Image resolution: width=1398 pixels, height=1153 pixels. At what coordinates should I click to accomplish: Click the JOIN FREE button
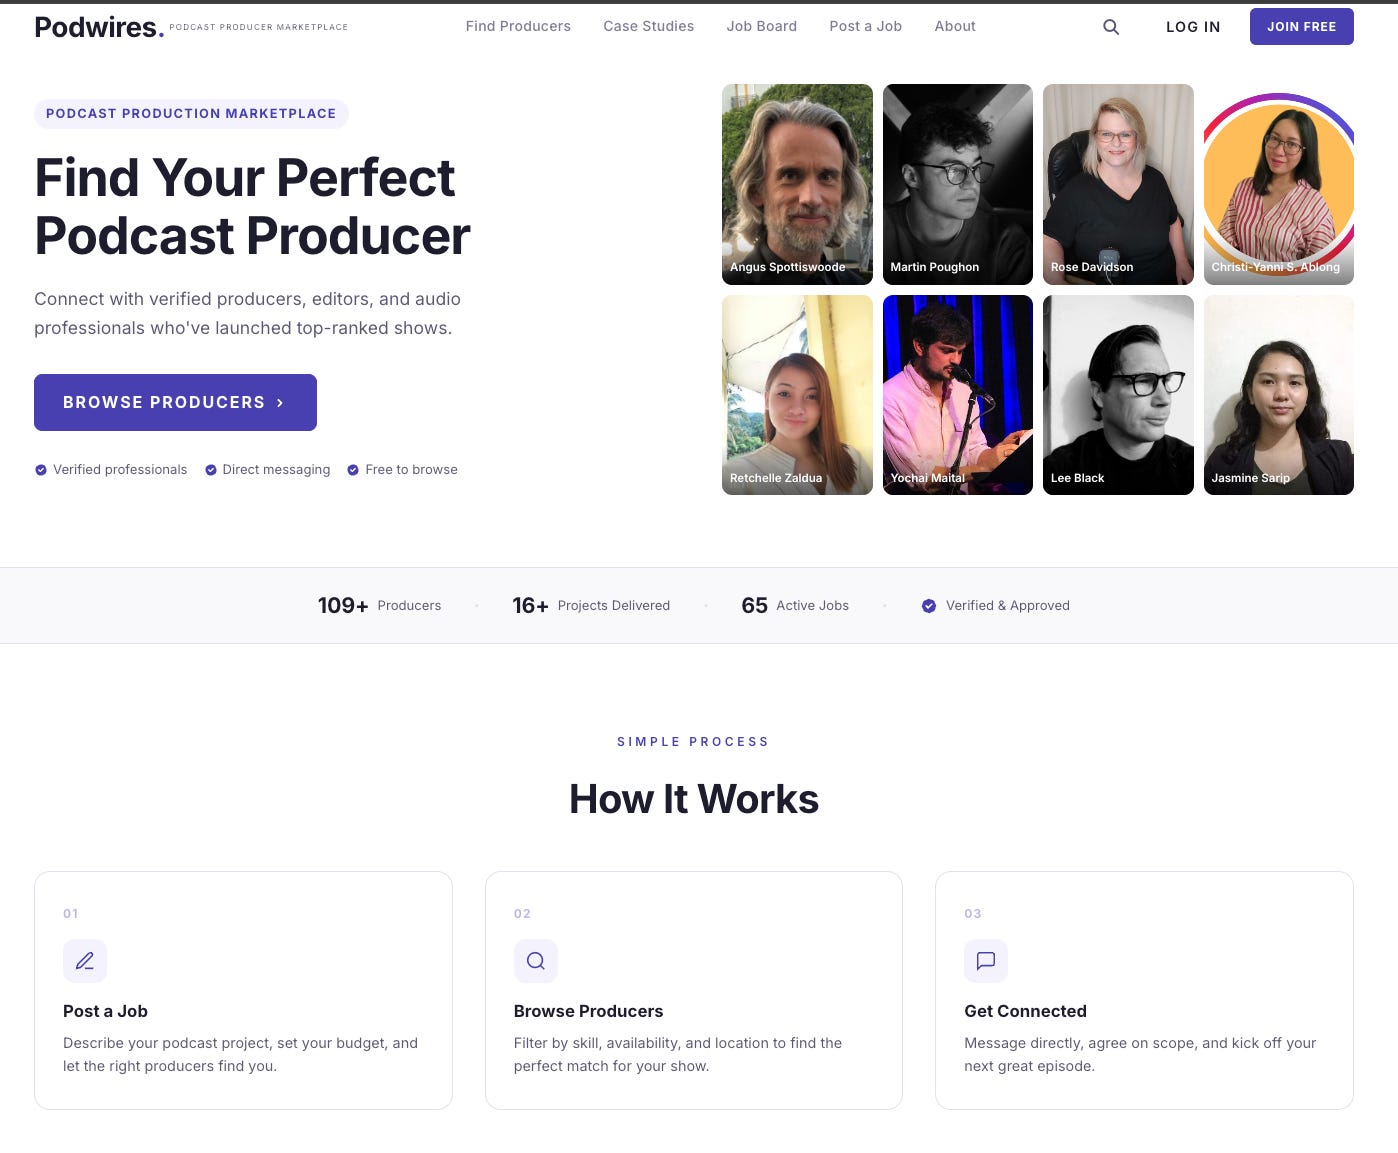pyautogui.click(x=1302, y=27)
